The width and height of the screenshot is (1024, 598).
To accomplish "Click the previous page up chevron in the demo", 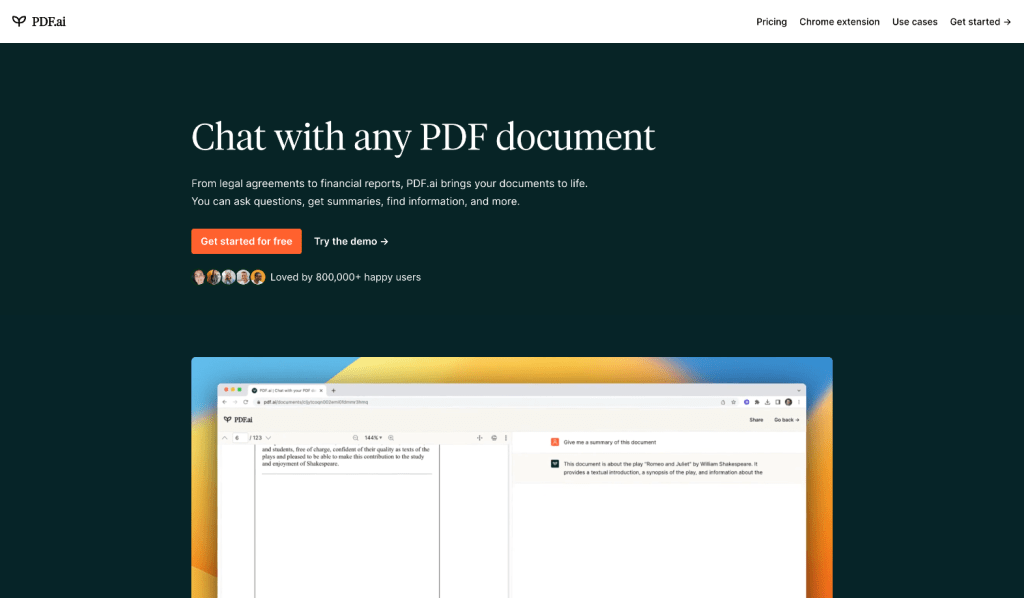I will click(225, 438).
